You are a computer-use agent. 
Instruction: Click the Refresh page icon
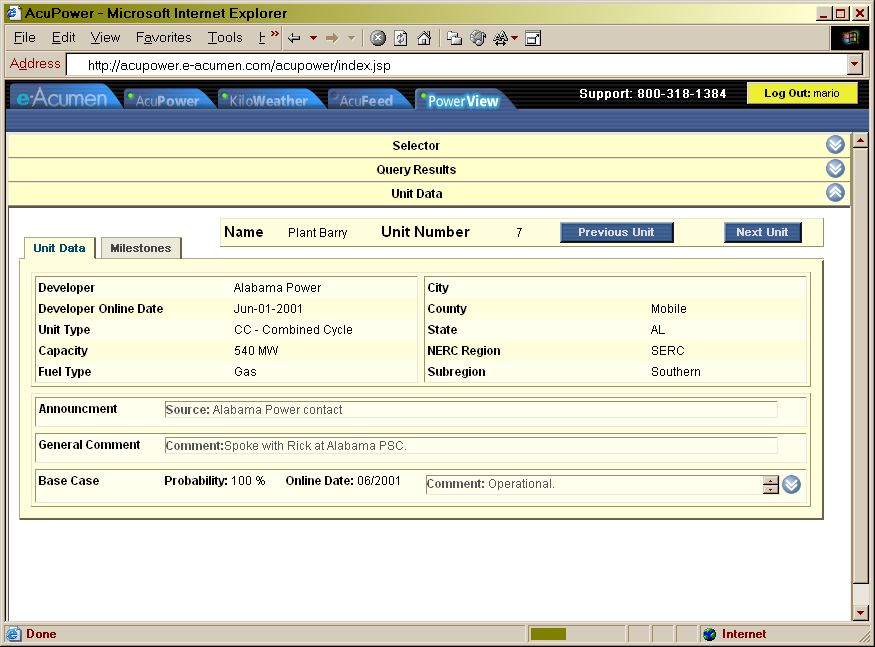point(401,37)
